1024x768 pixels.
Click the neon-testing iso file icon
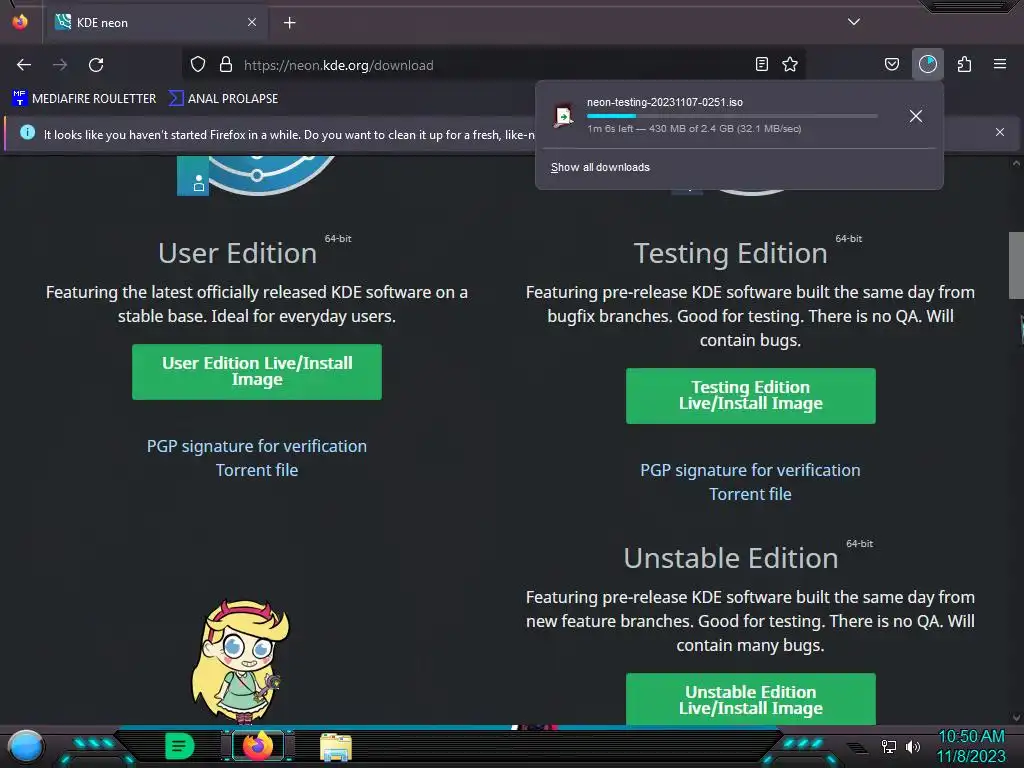pos(563,116)
